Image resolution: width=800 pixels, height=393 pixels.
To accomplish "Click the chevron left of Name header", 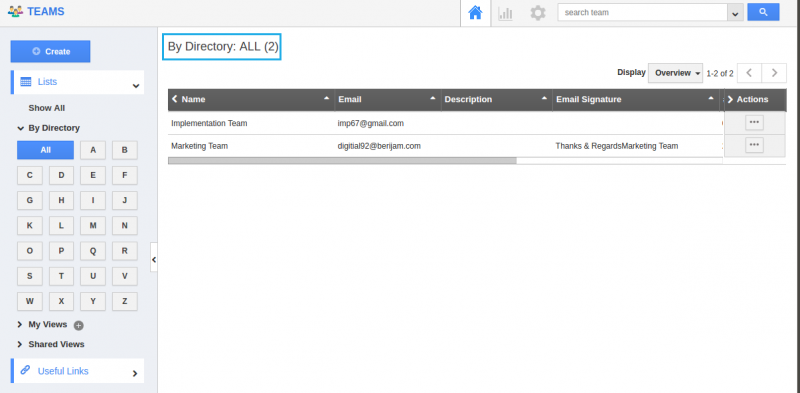I will [x=174, y=99].
